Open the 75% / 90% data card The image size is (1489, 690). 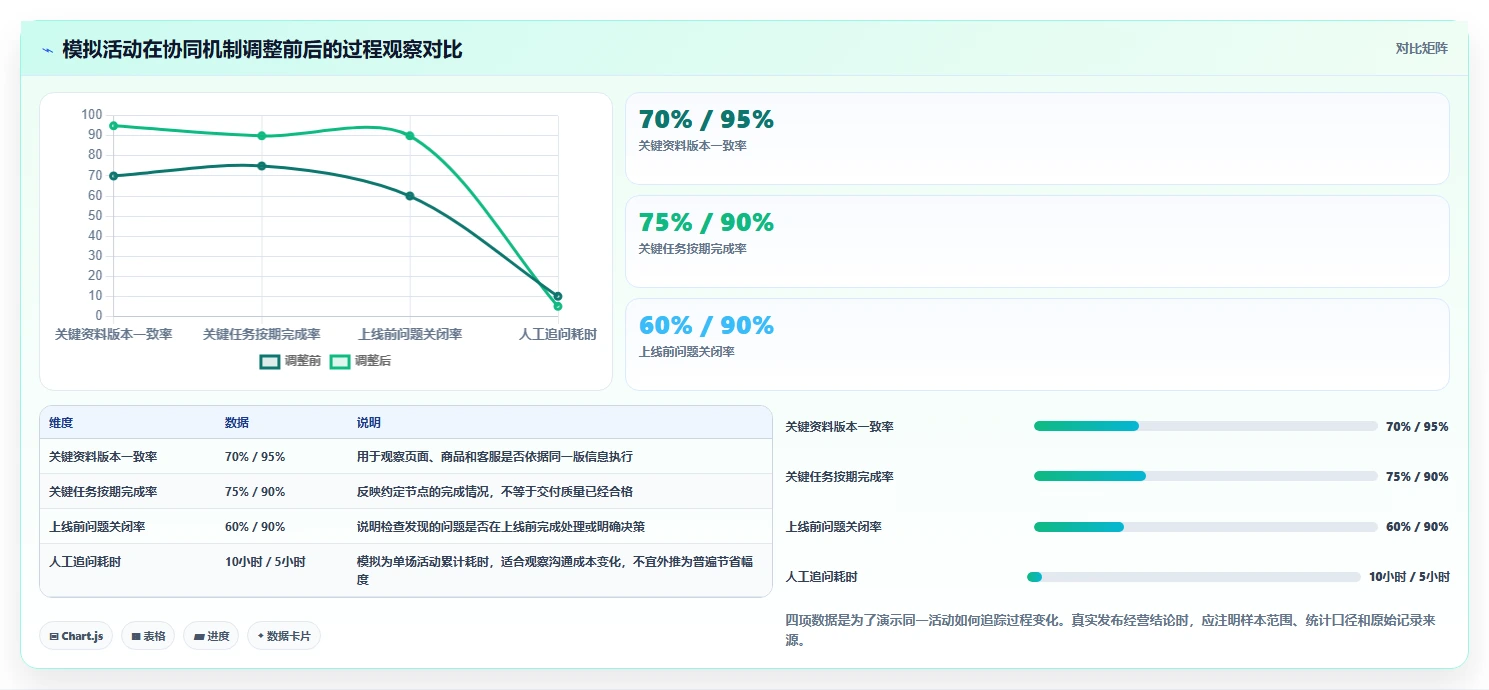(x=1037, y=242)
